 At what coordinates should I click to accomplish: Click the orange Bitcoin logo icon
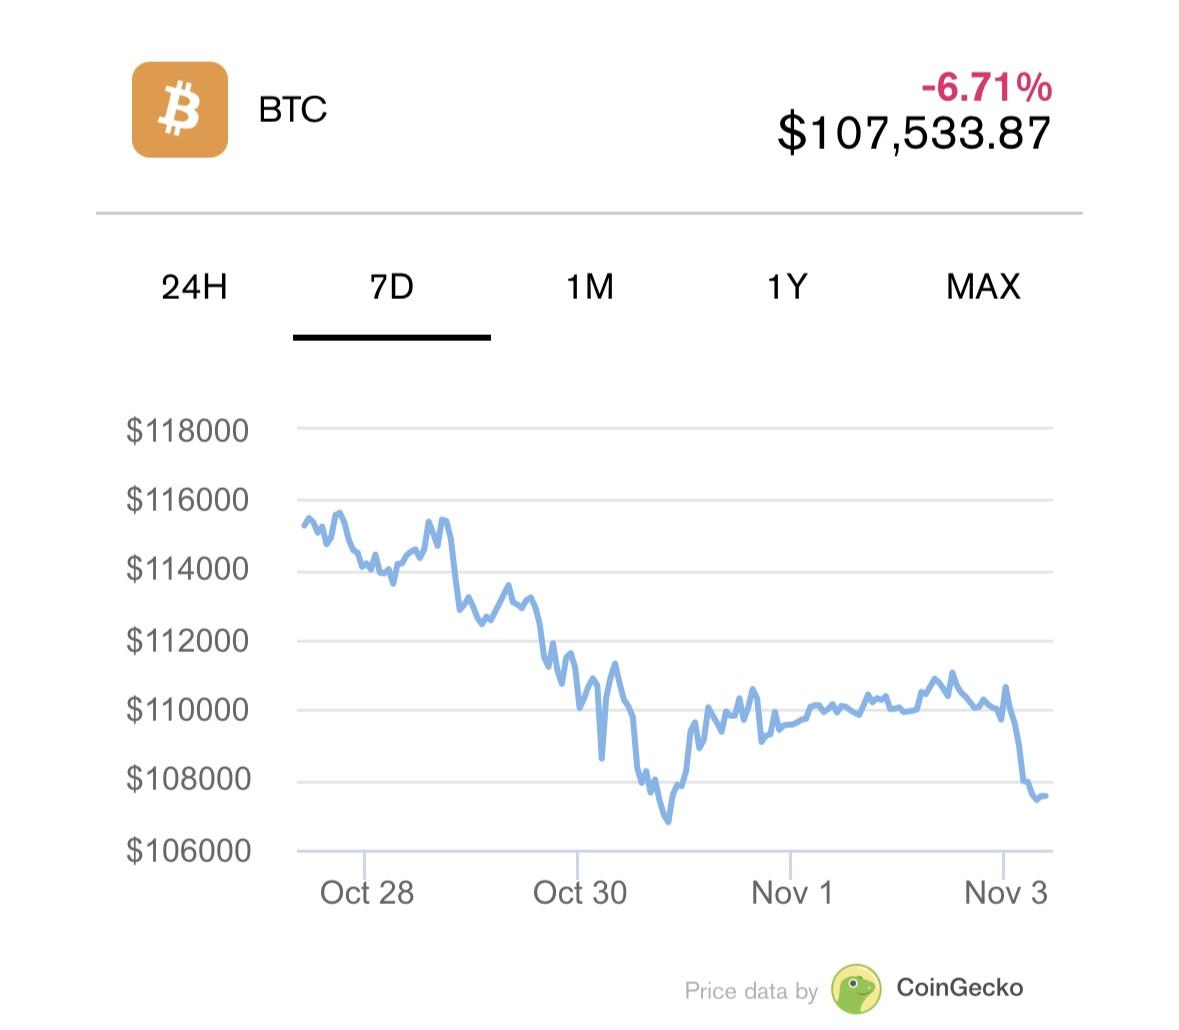(x=180, y=110)
